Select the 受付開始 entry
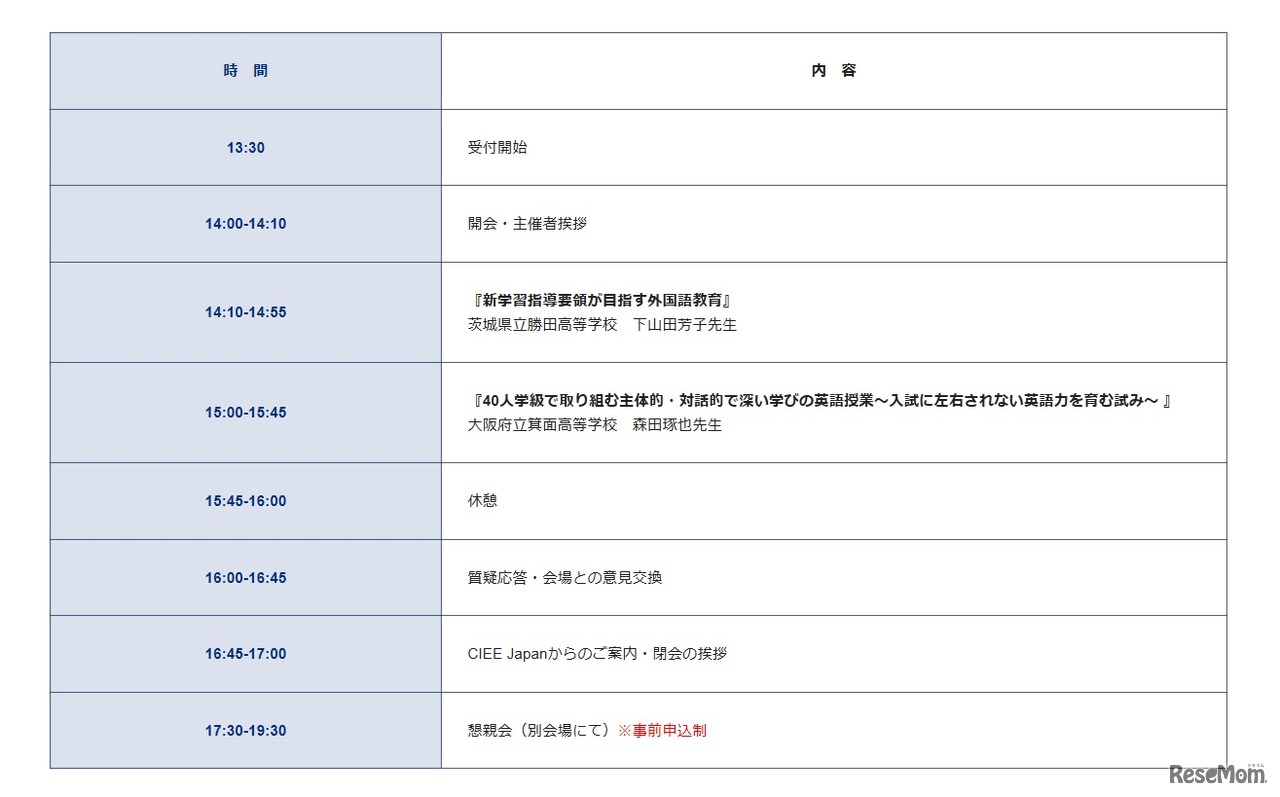Screen dimensions: 1280x797 pyautogui.click(x=497, y=147)
